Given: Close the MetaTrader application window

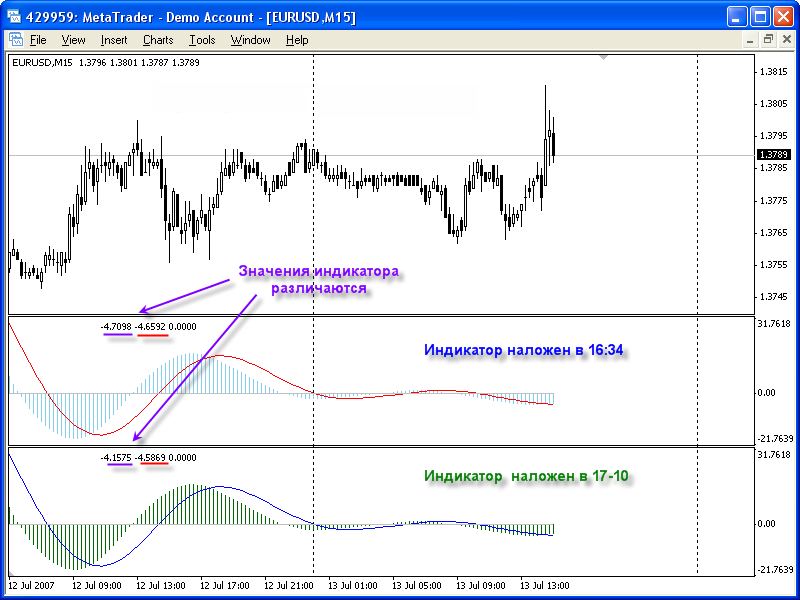Looking at the screenshot, I should click(x=783, y=17).
